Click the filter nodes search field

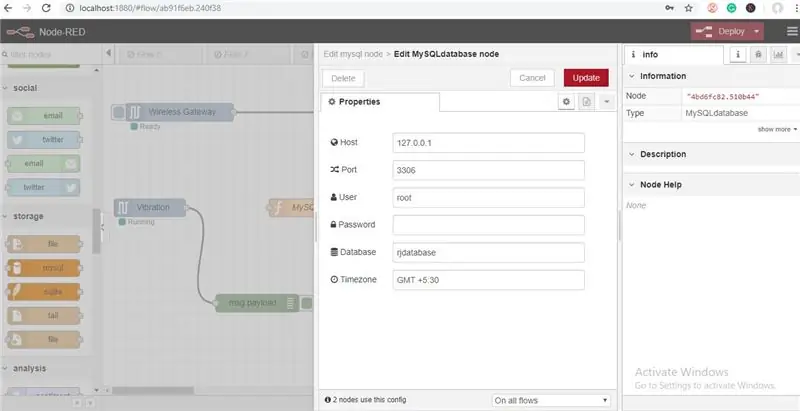(50, 54)
